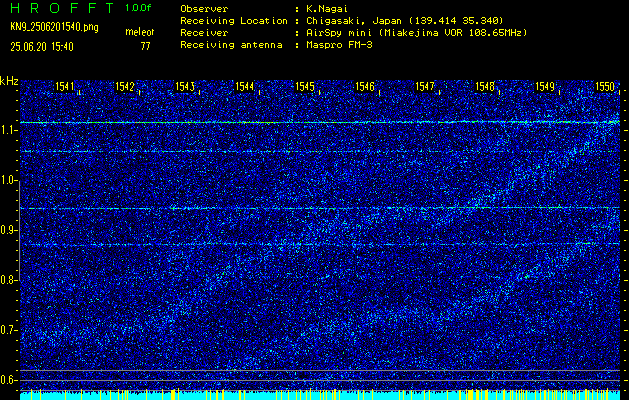Select the AirSpy mini receiver value
The height and width of the screenshot is (400, 629).
[x=416, y=33]
